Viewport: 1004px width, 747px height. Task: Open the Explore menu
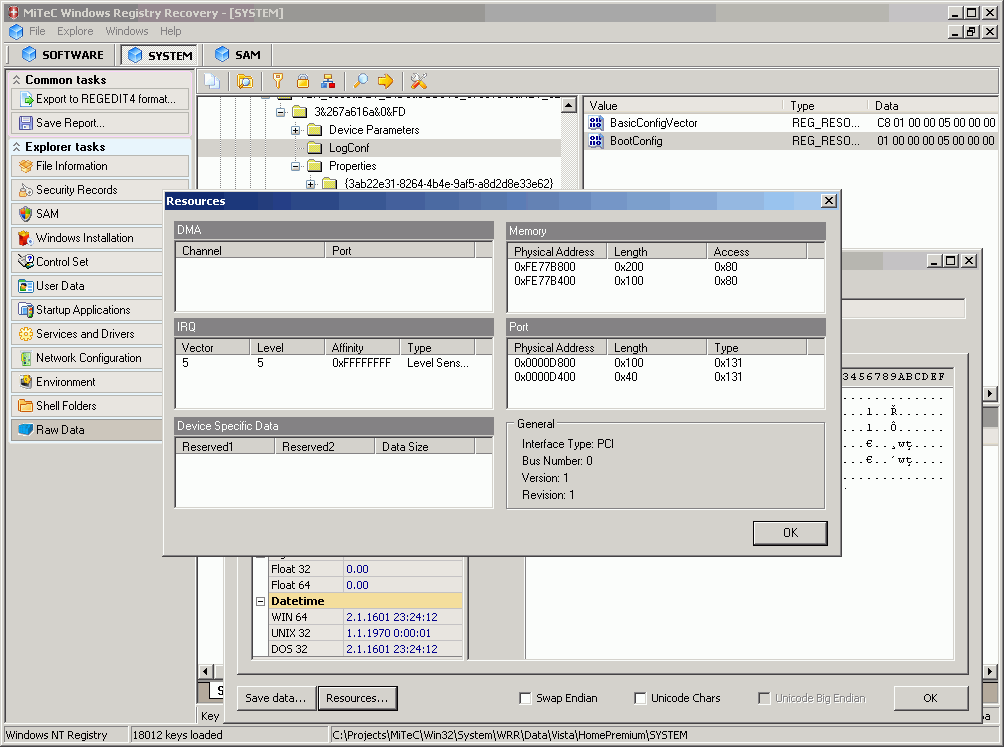pyautogui.click(x=75, y=31)
